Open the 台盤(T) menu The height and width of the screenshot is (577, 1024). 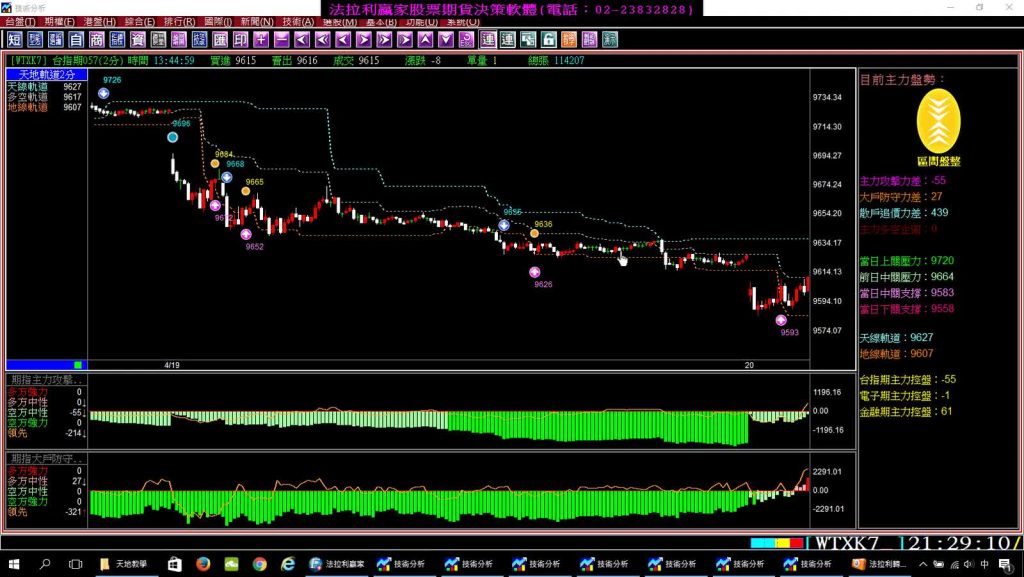(x=20, y=21)
